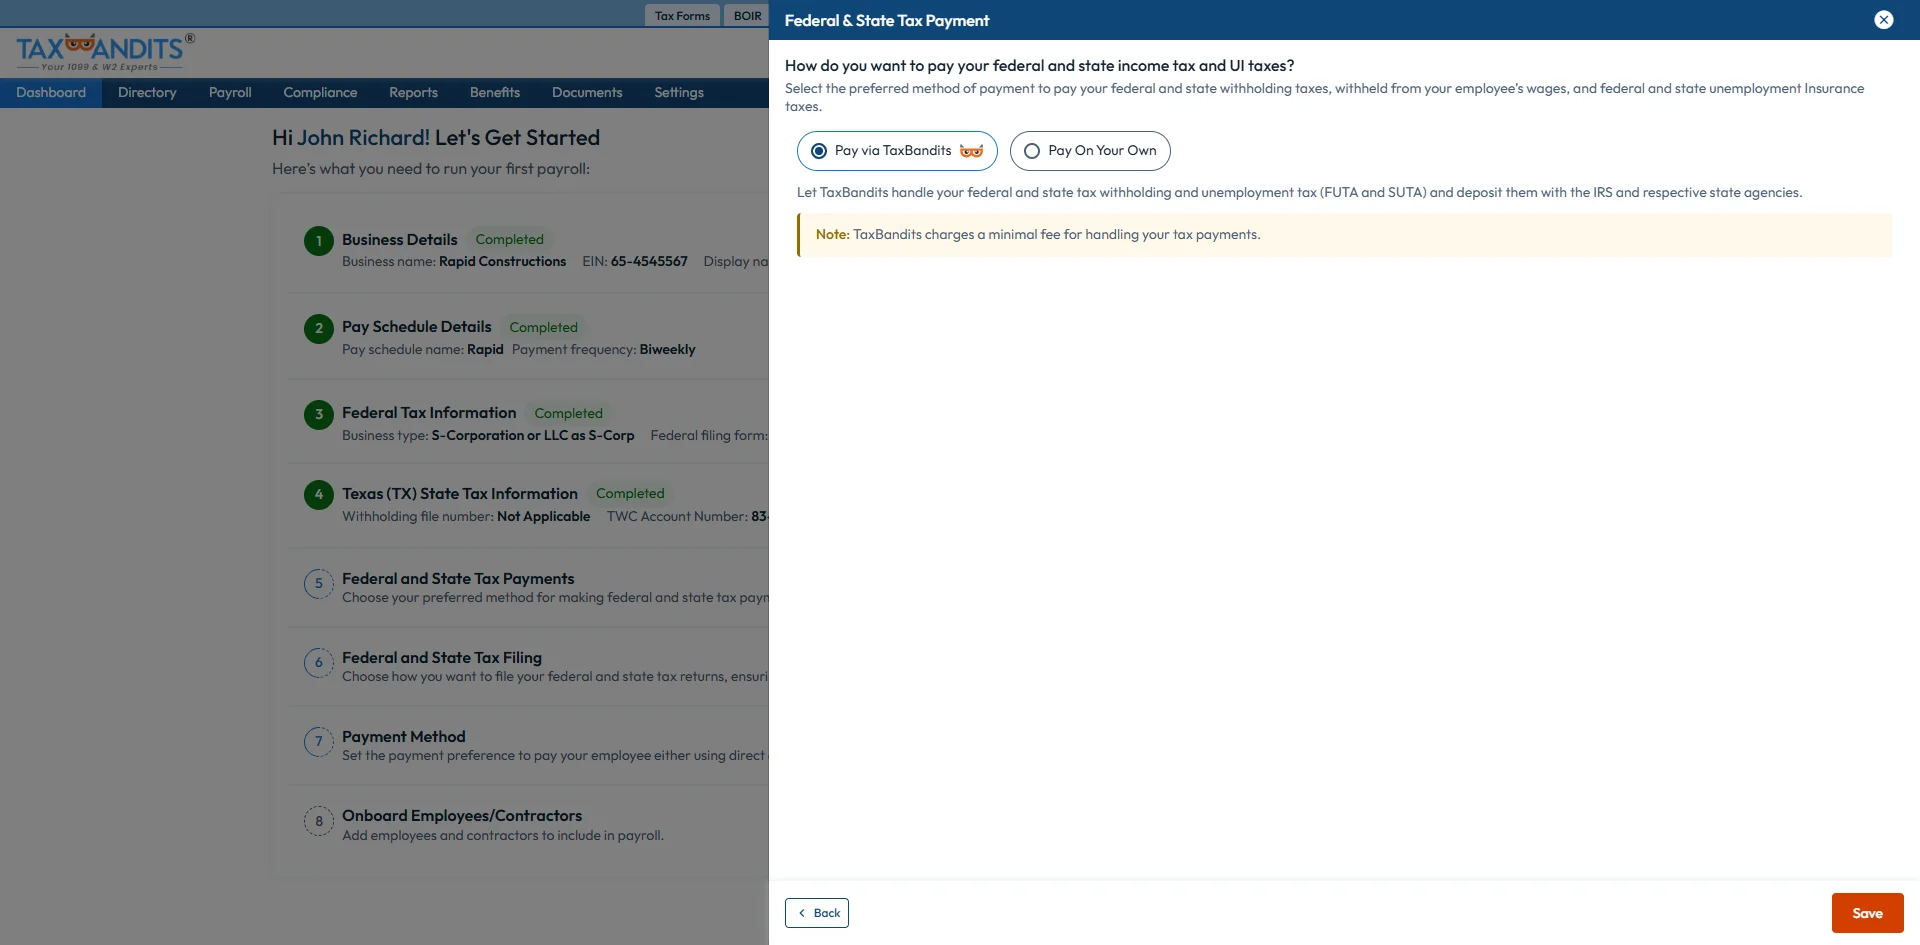Open the Benefits menu
Screen dimensions: 1920x945
495,93
